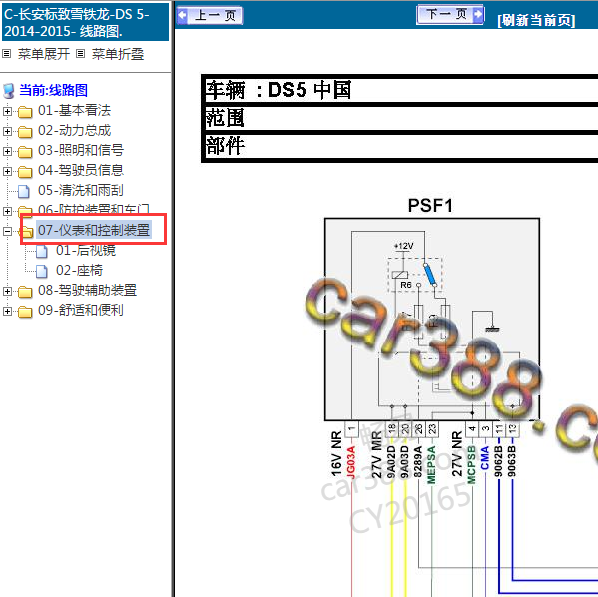Click document icon of 05-清洗和雨刮
Screen dimensions: 598x597
coord(24,191)
